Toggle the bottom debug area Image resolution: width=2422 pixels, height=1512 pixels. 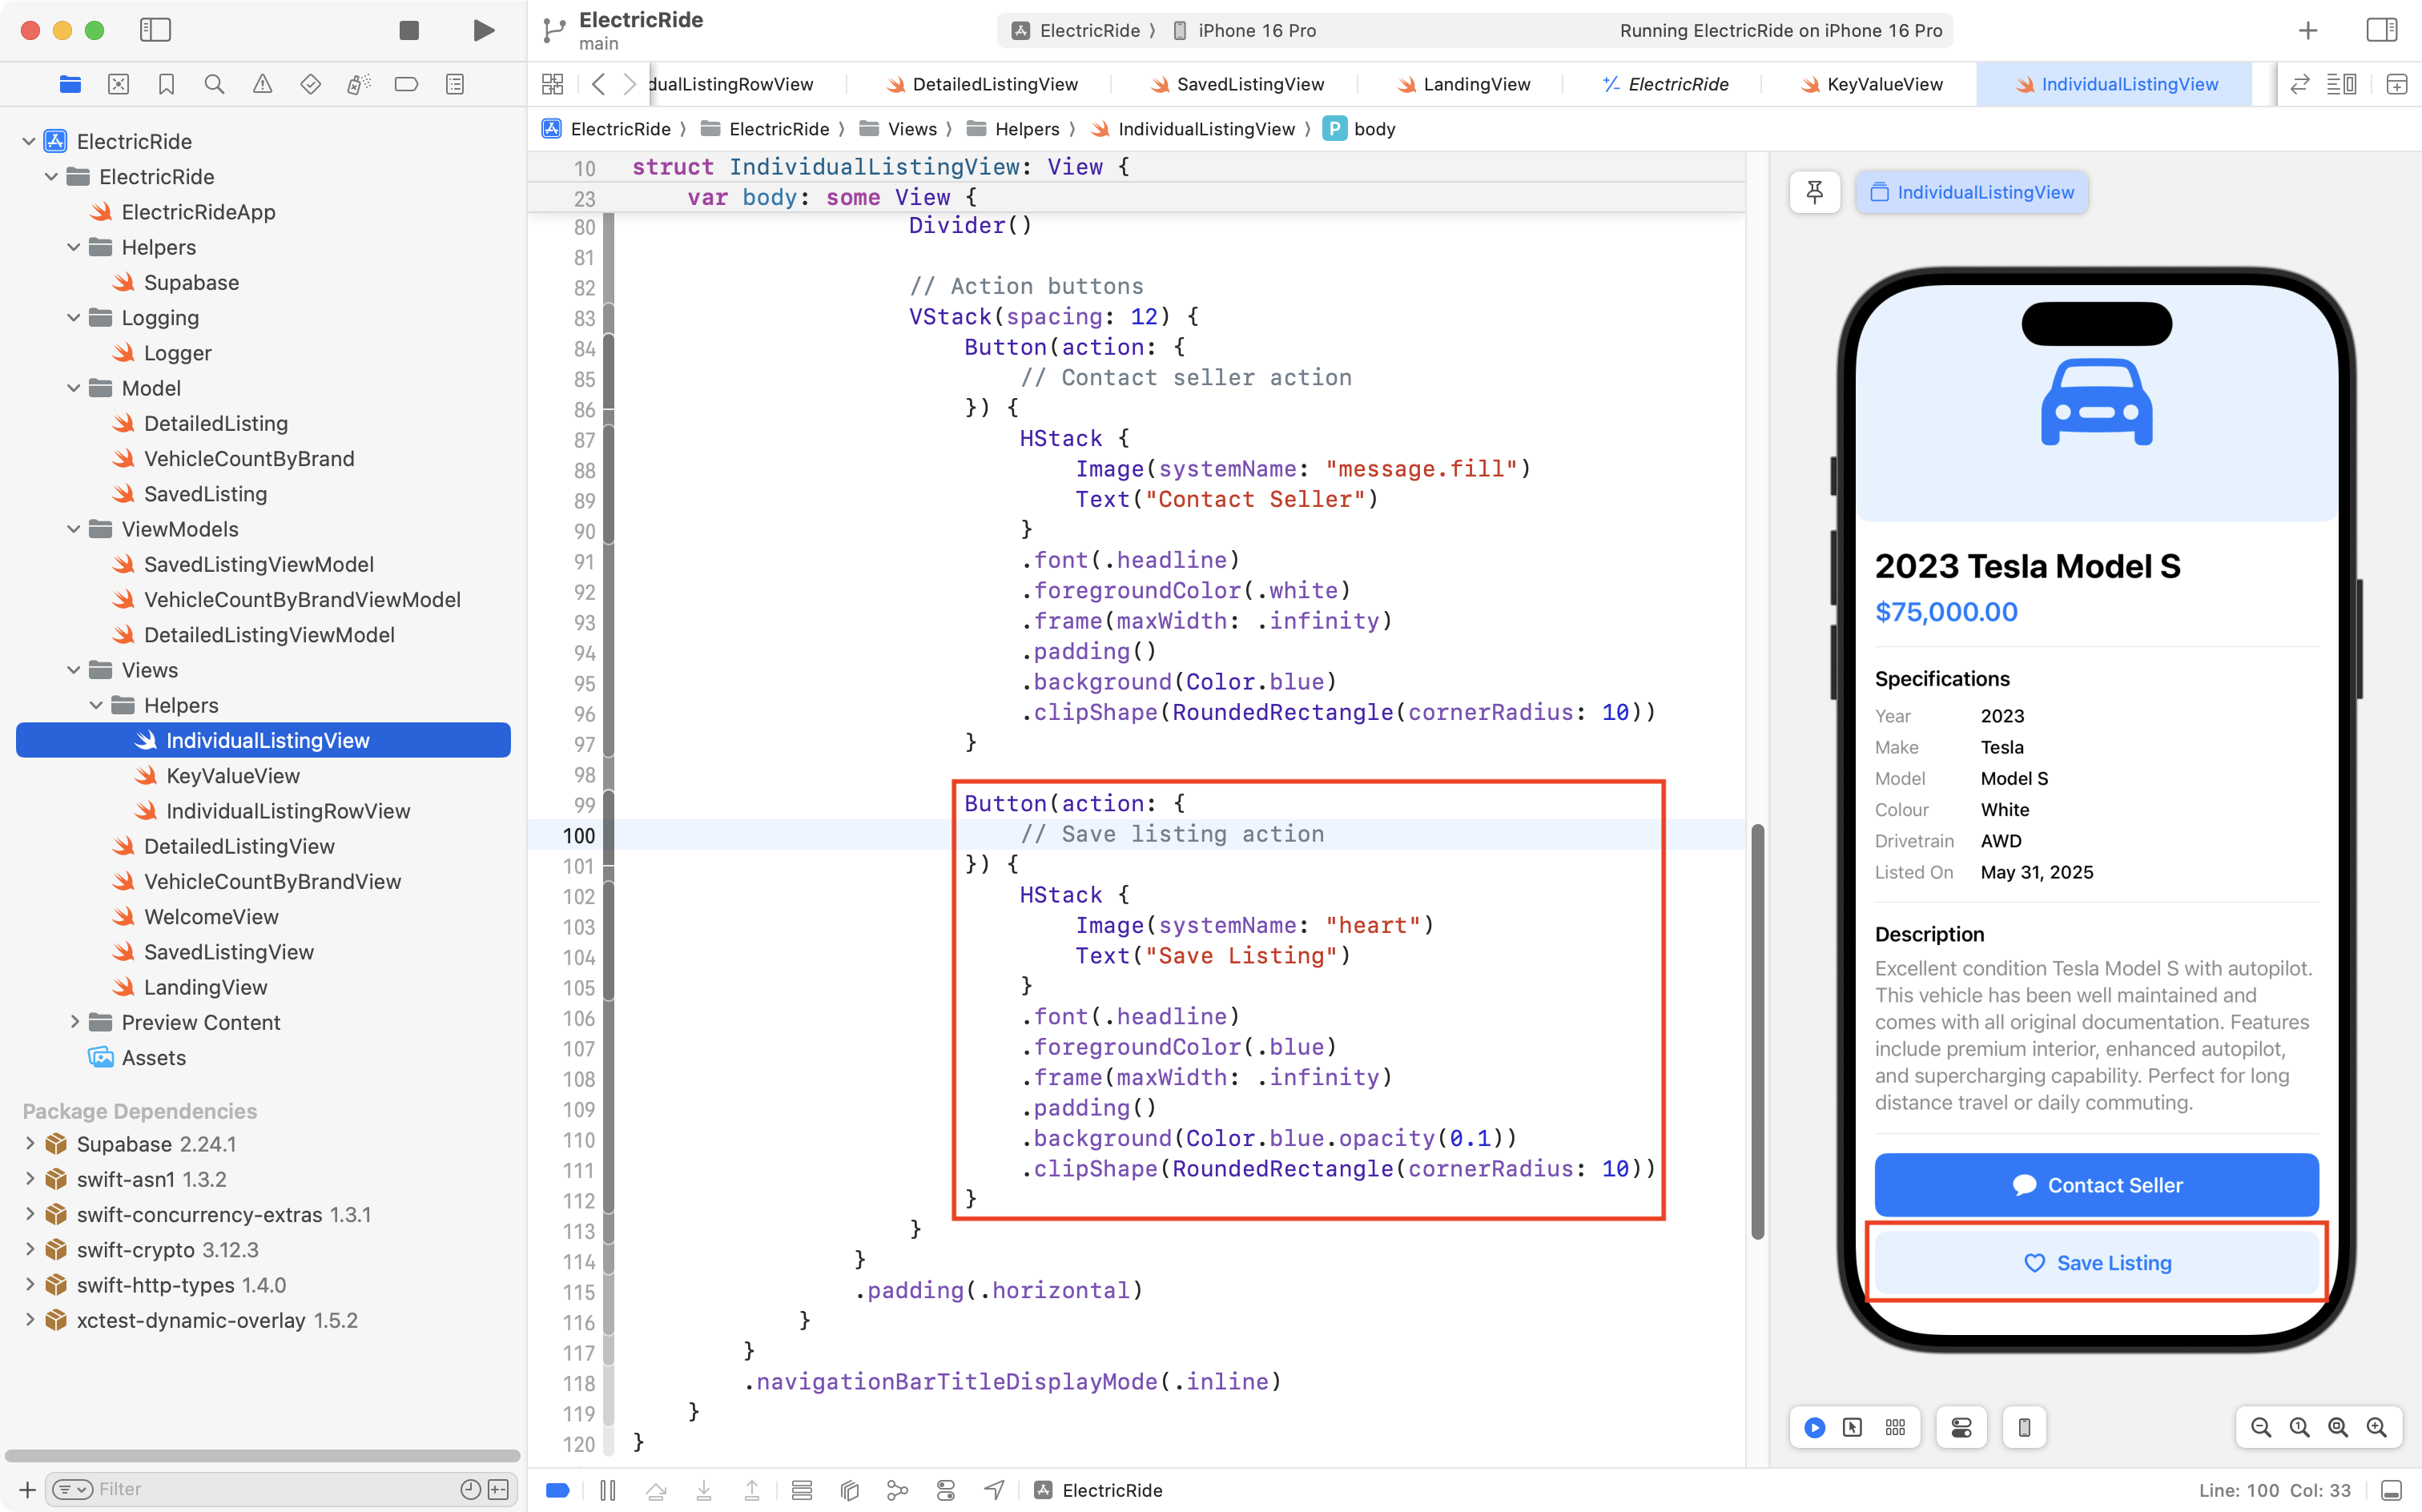point(2391,1490)
